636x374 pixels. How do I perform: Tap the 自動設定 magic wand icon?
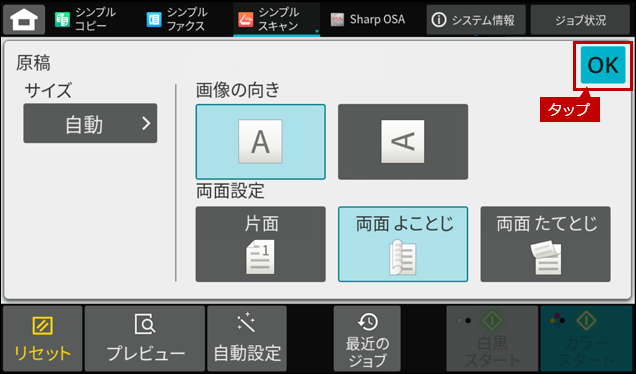coord(247,324)
